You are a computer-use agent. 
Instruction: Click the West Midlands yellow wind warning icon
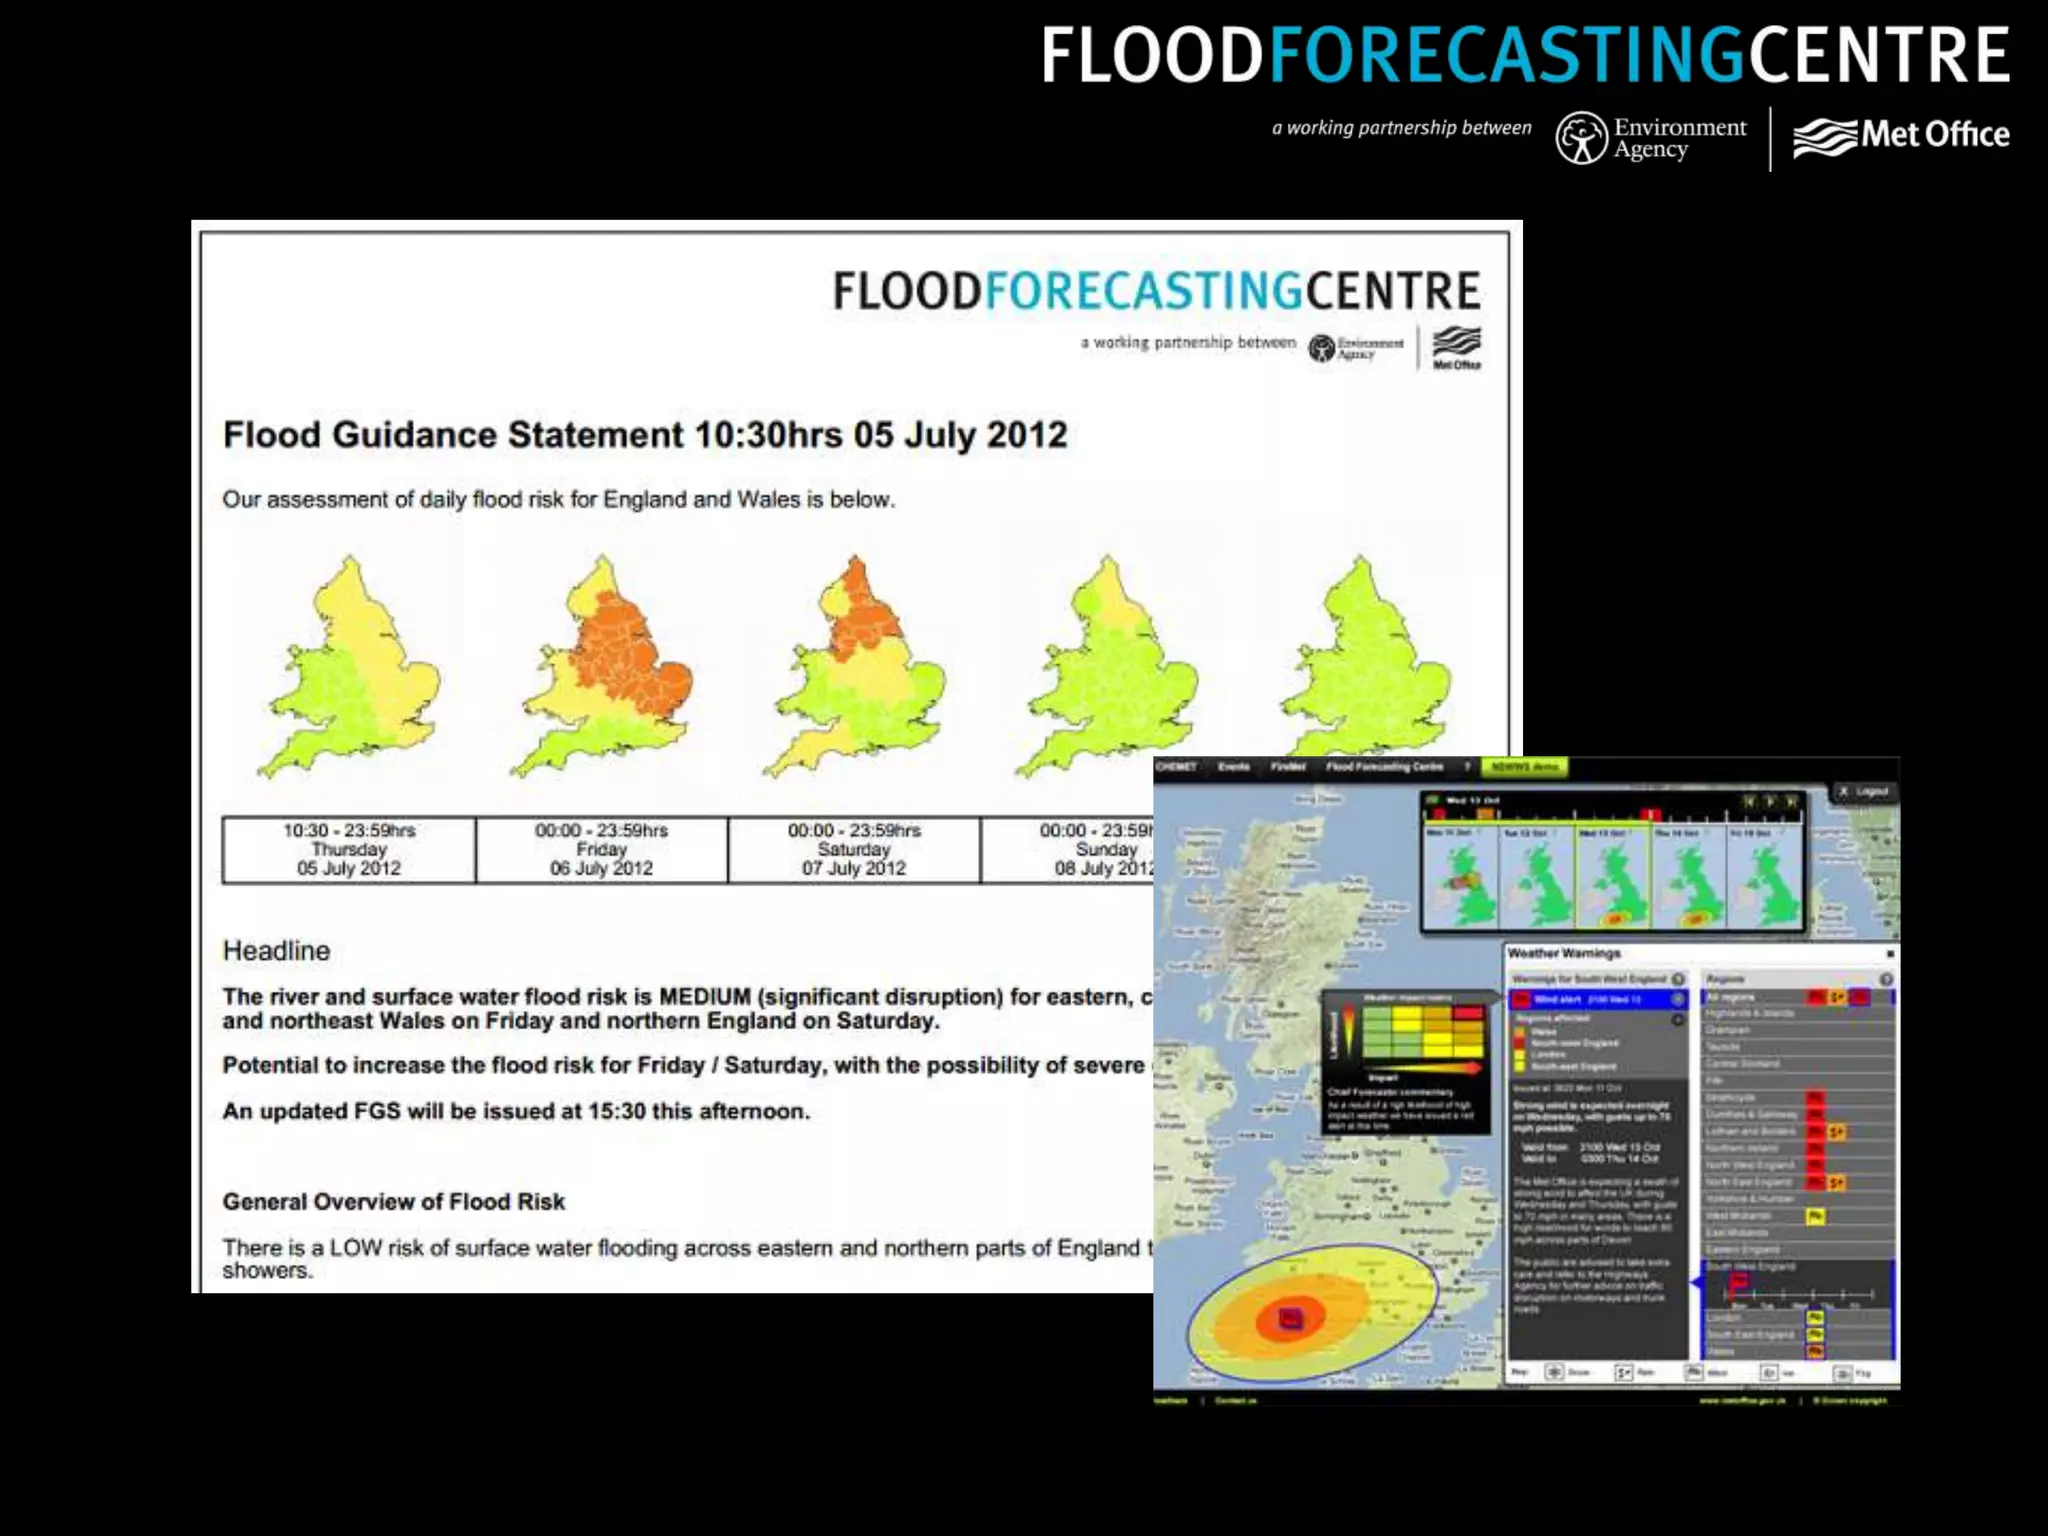click(1815, 1216)
